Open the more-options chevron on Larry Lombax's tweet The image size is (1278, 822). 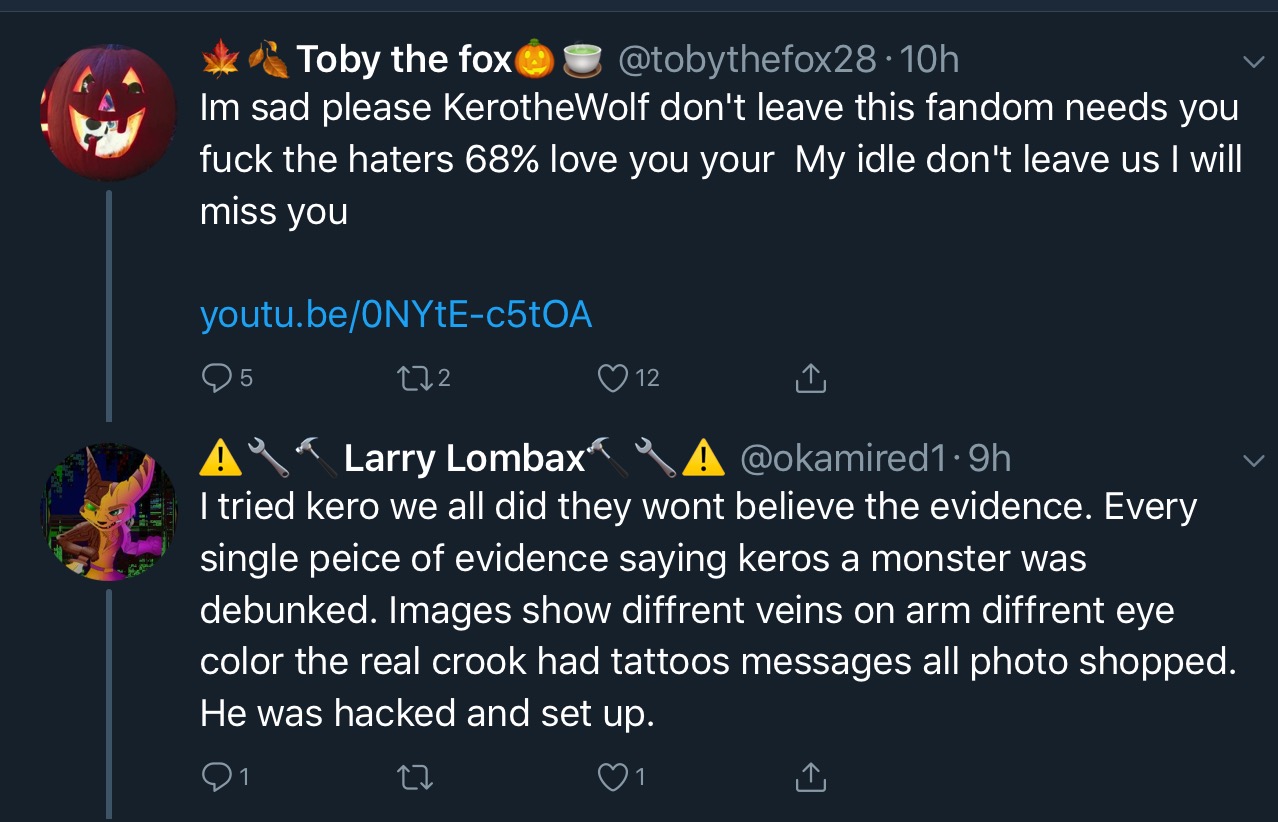1252,460
